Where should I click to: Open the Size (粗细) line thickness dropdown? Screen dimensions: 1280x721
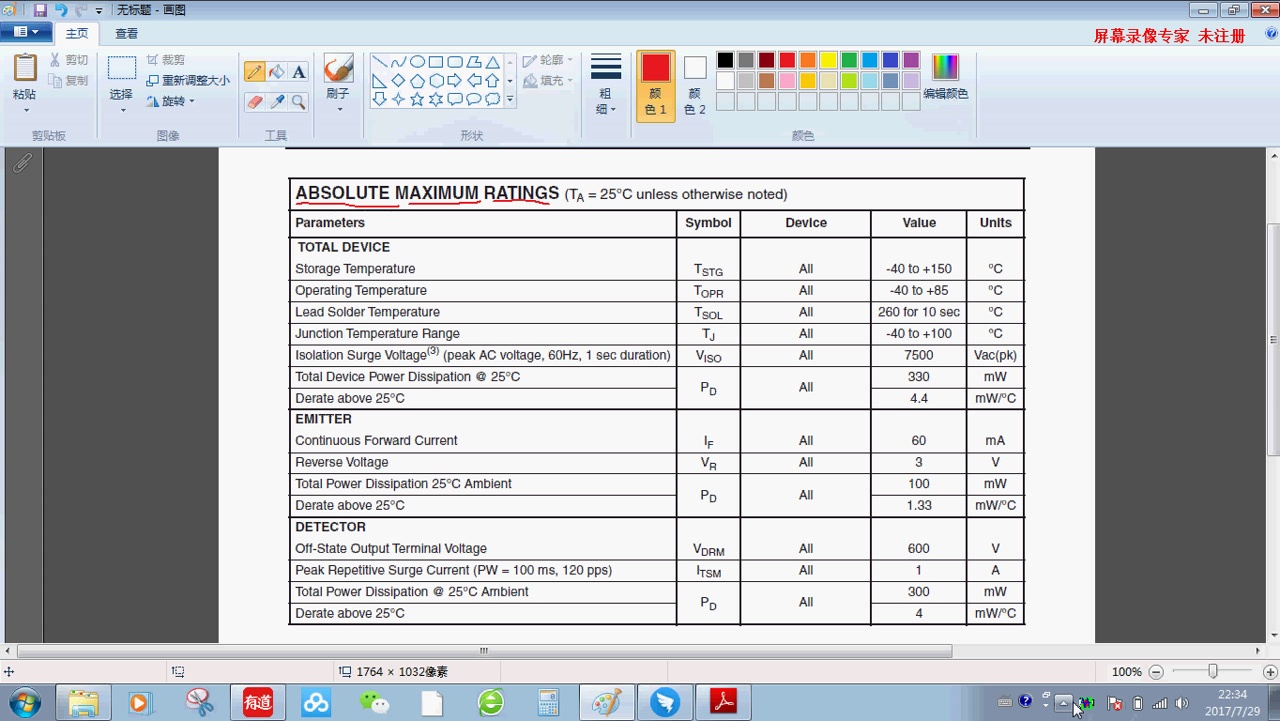coord(606,86)
